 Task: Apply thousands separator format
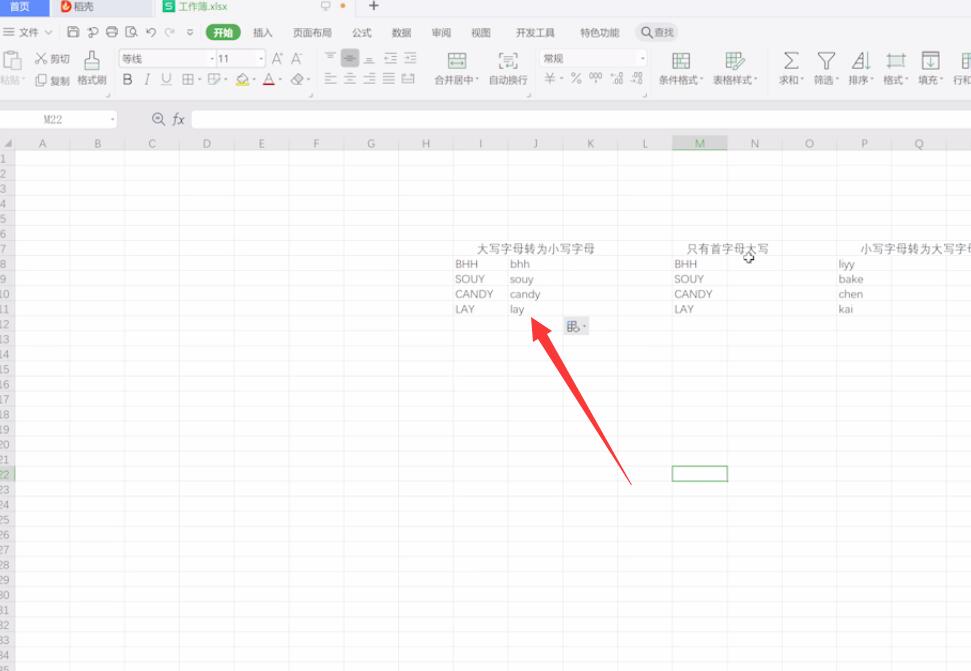coord(596,79)
